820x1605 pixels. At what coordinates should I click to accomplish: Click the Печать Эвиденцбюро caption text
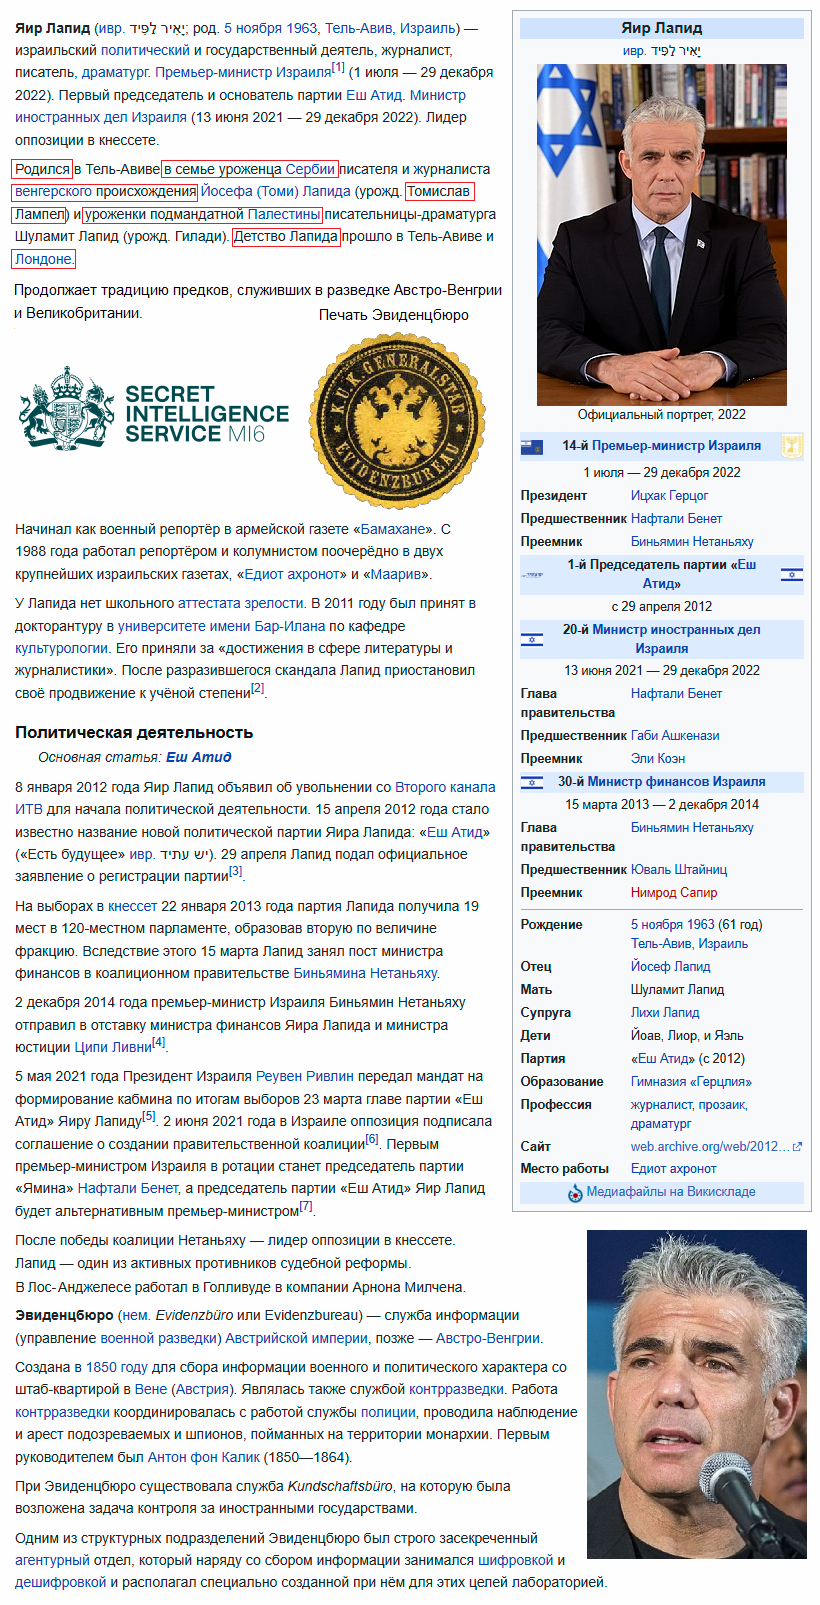(394, 315)
